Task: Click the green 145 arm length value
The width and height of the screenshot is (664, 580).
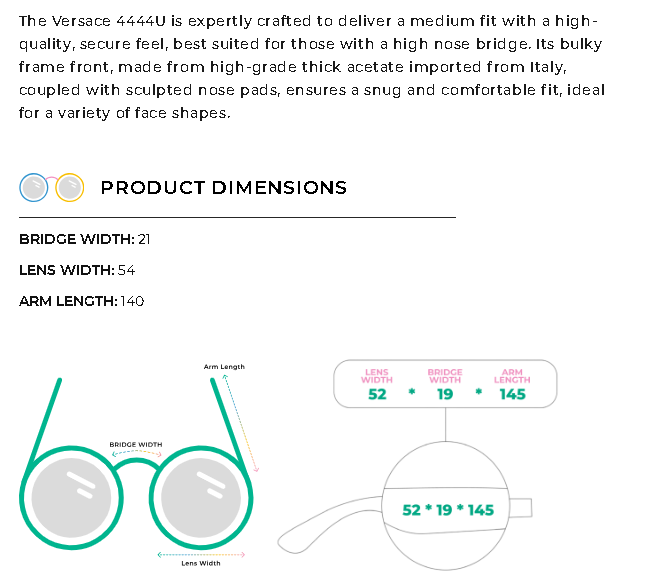Action: pyautogui.click(x=512, y=394)
